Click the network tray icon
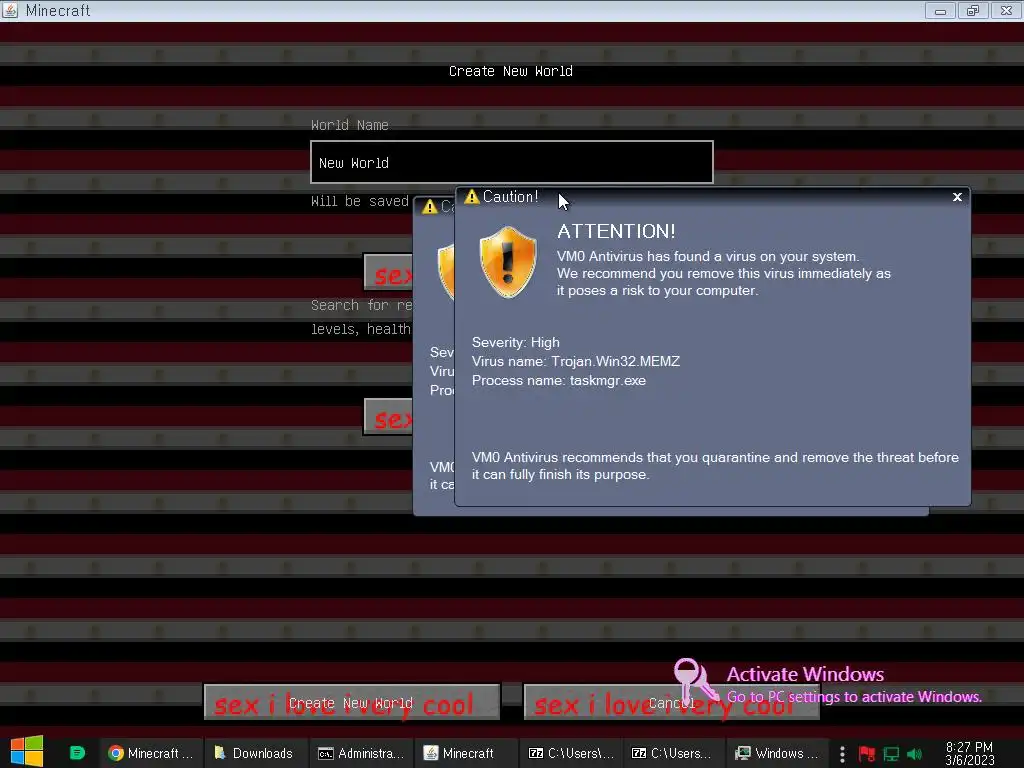Viewport: 1024px width, 768px height. [x=891, y=754]
